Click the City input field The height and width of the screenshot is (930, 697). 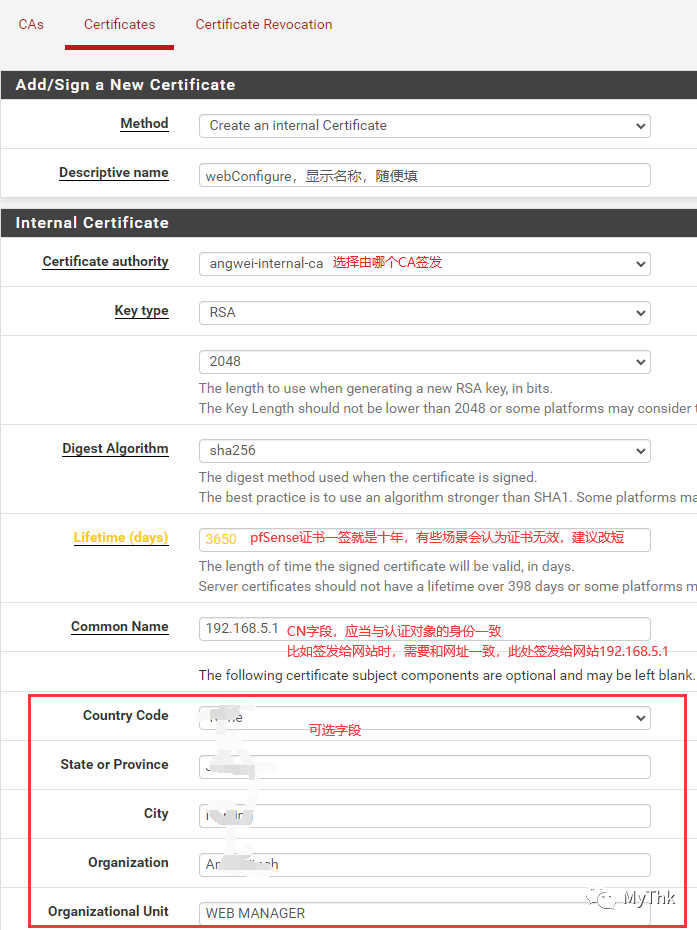tap(425, 816)
